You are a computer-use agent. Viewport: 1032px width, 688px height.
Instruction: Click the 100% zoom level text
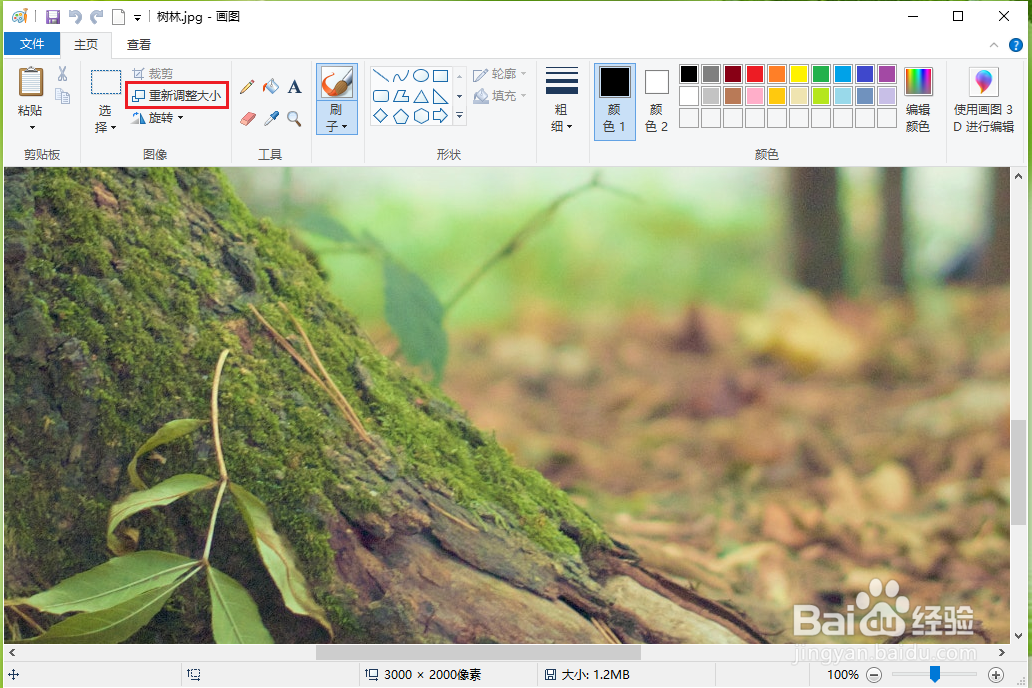(842, 675)
